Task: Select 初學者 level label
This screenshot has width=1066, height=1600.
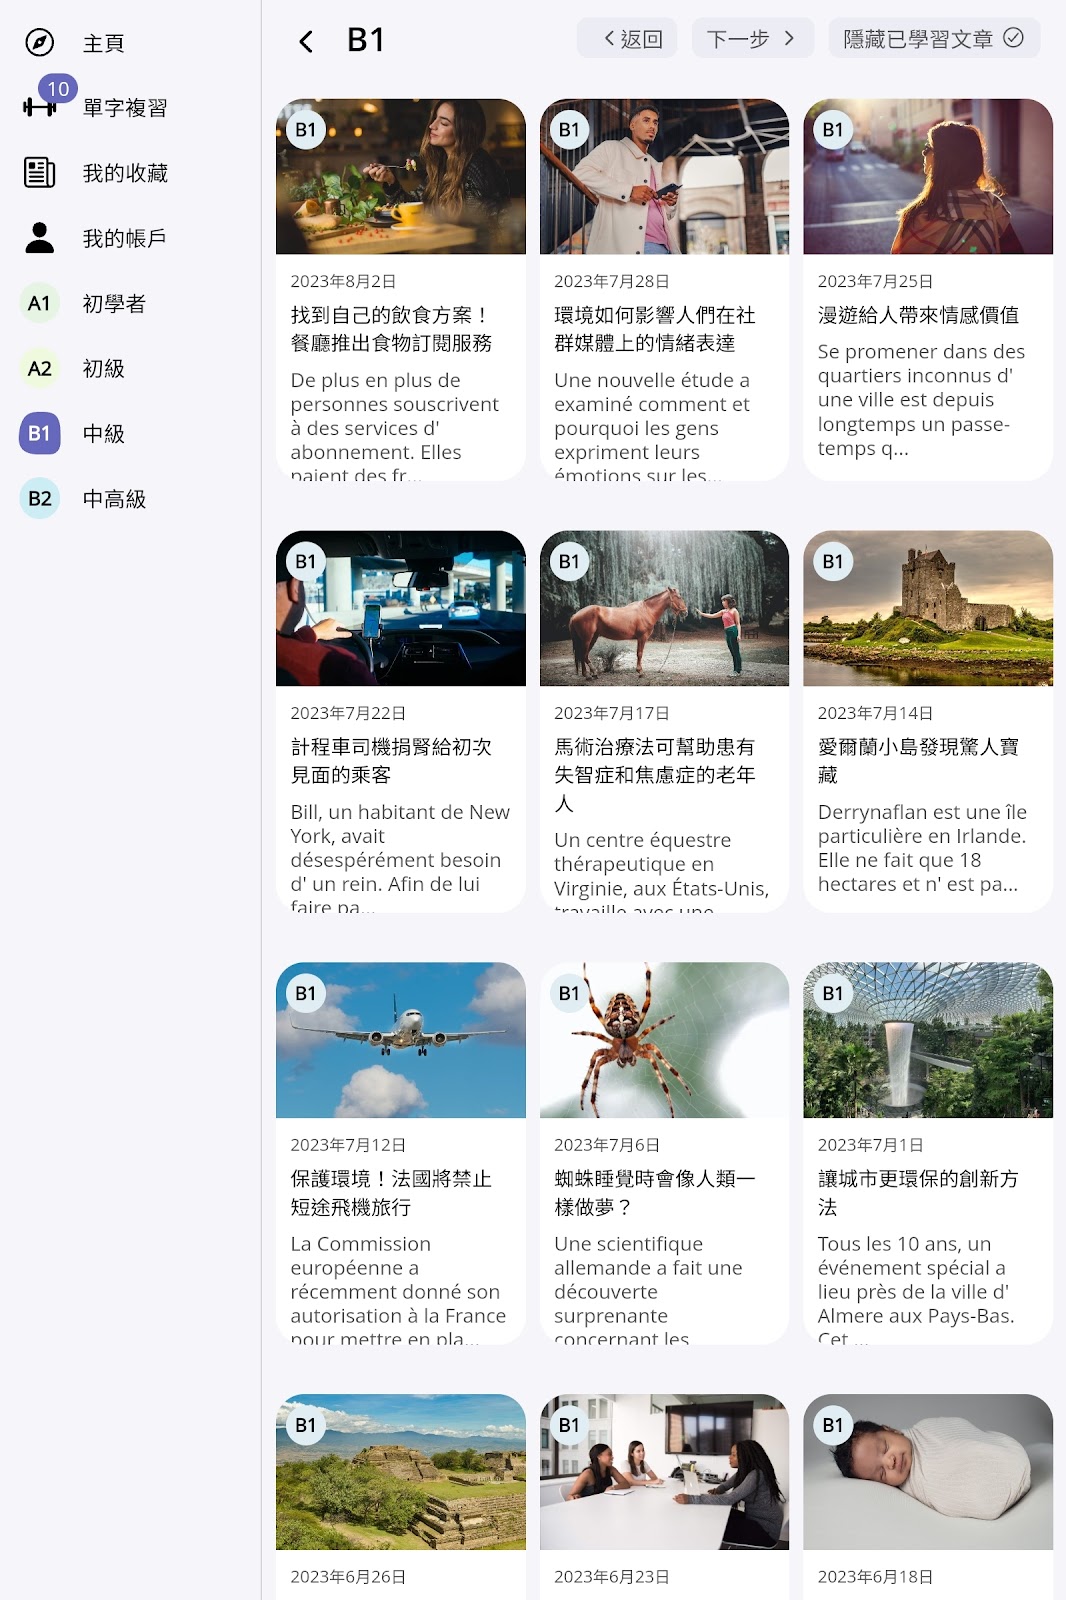Action: pos(114,303)
